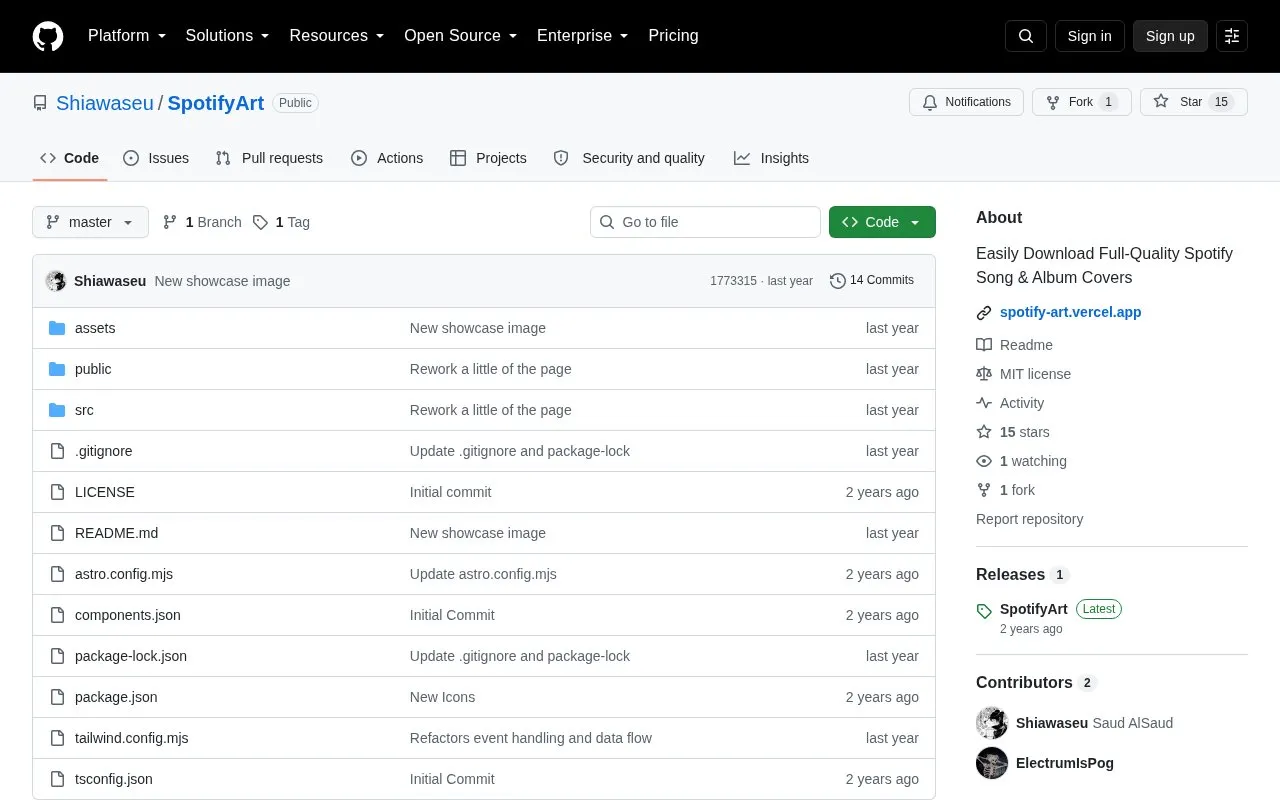Image resolution: width=1280 pixels, height=800 pixels.
Task: Open the Insights tab
Action: (771, 158)
